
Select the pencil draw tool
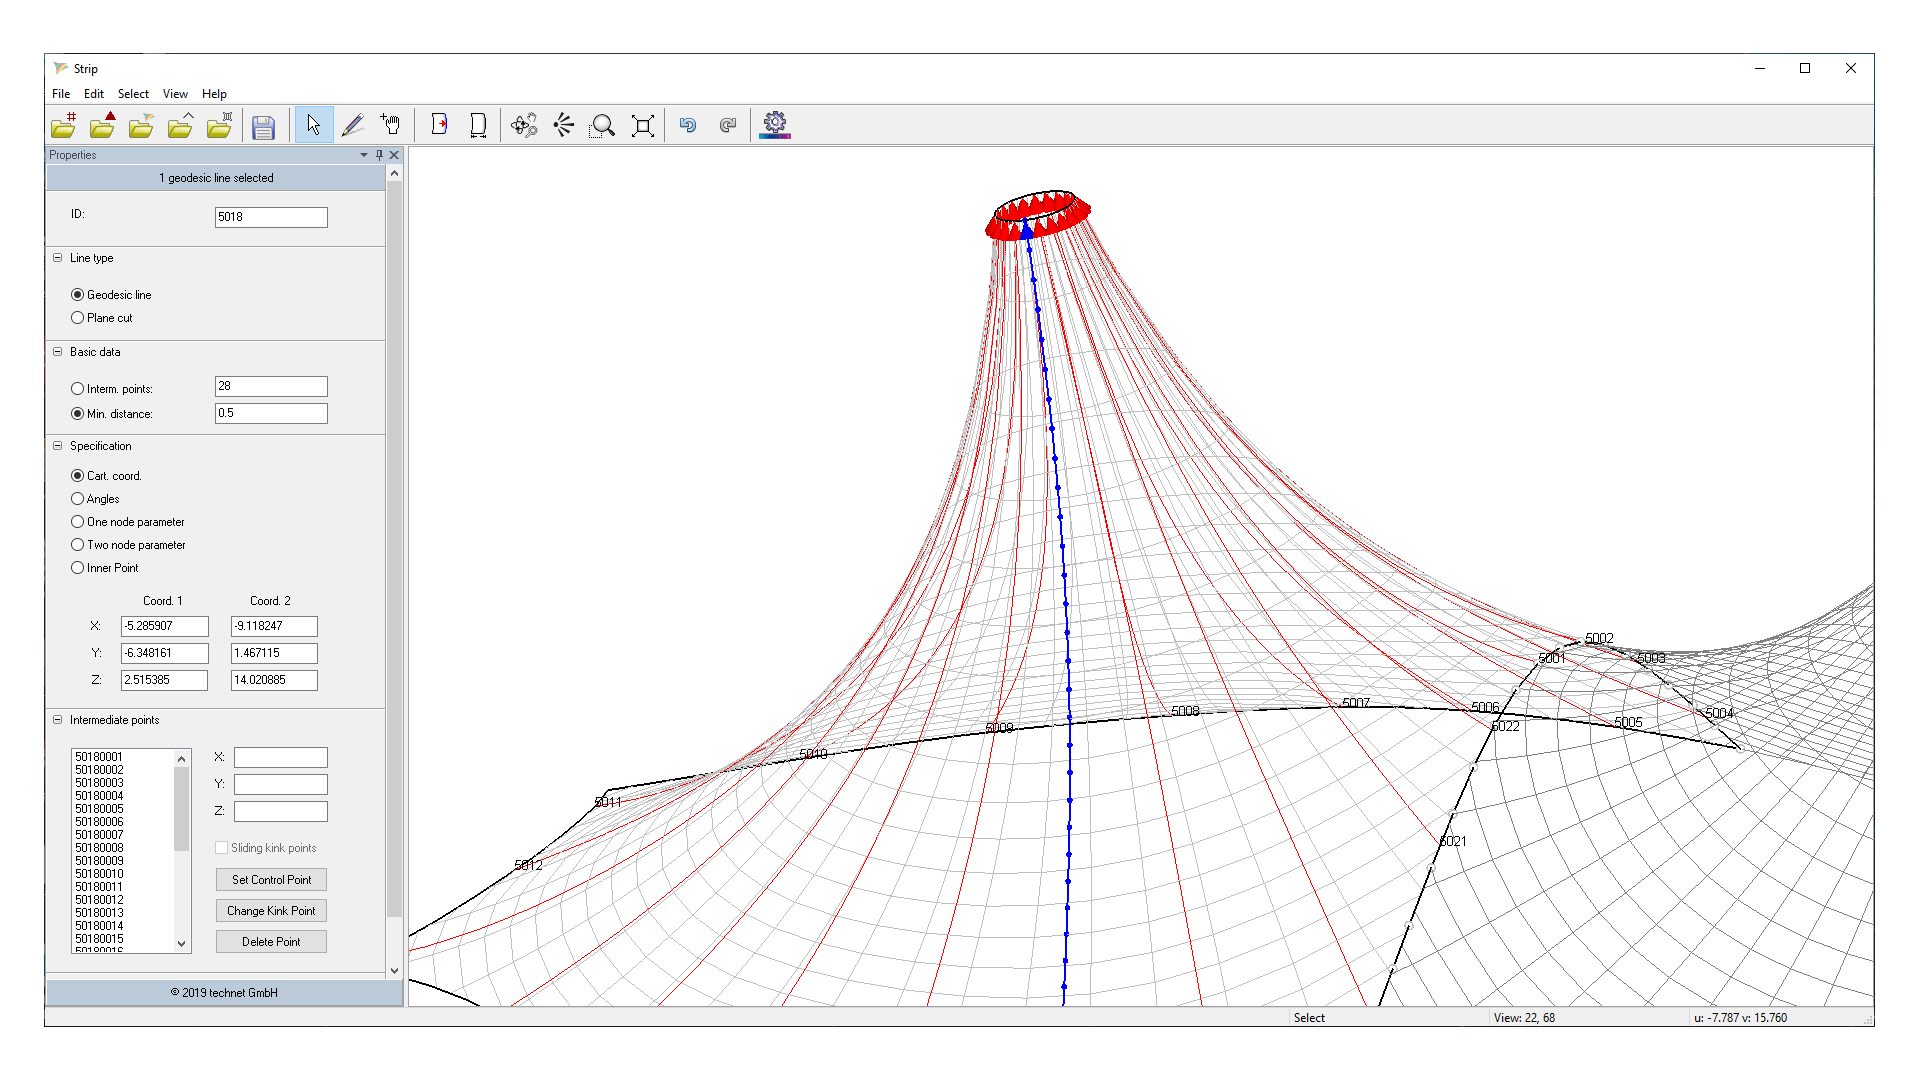click(352, 125)
